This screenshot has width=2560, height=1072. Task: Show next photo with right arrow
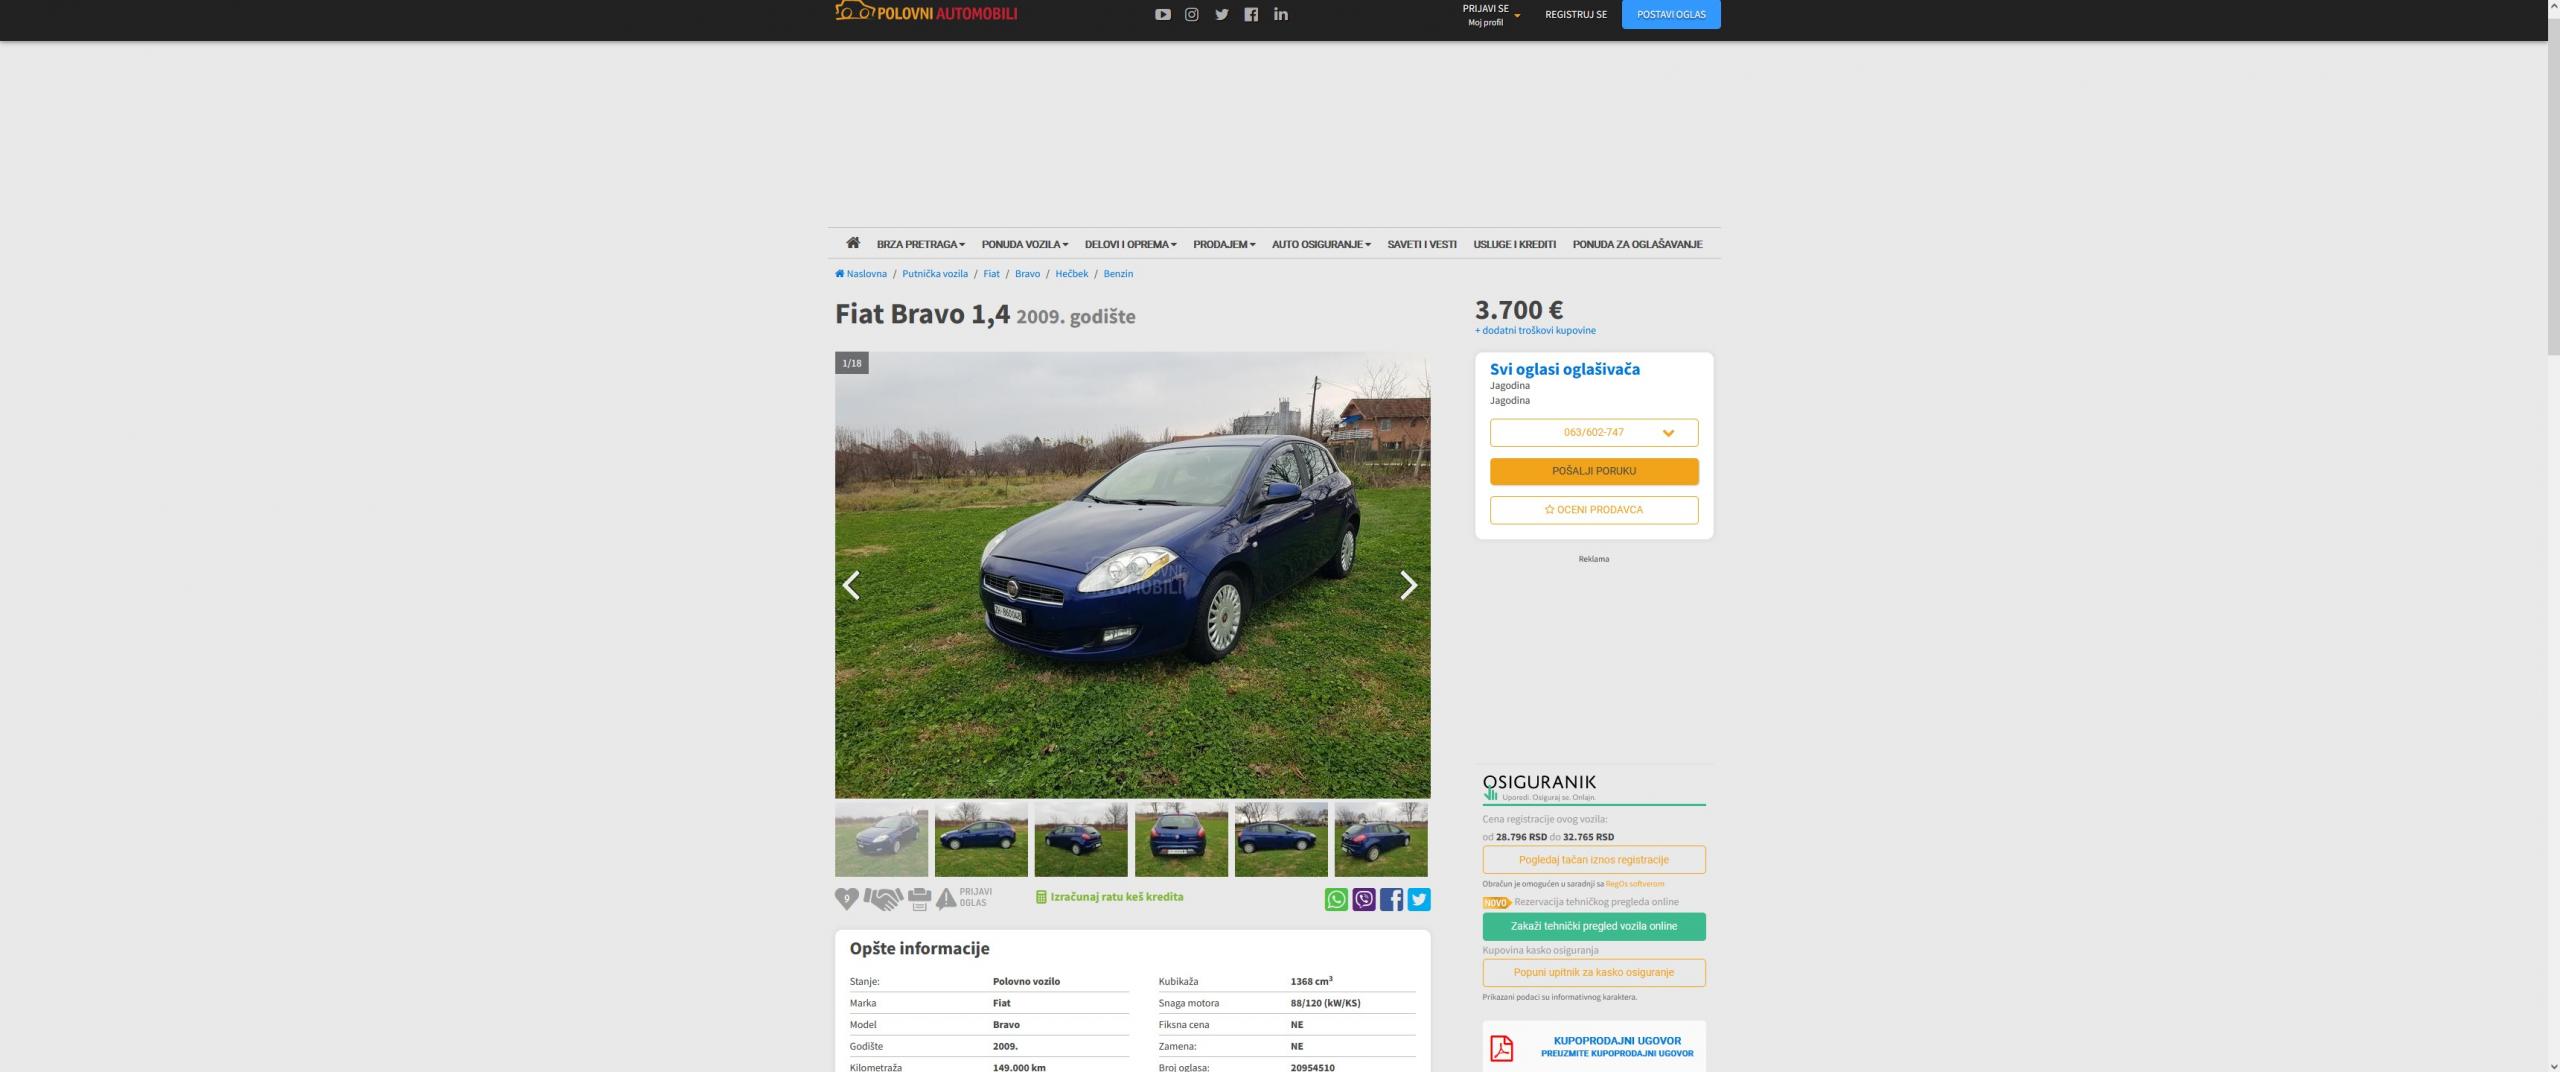click(1408, 585)
